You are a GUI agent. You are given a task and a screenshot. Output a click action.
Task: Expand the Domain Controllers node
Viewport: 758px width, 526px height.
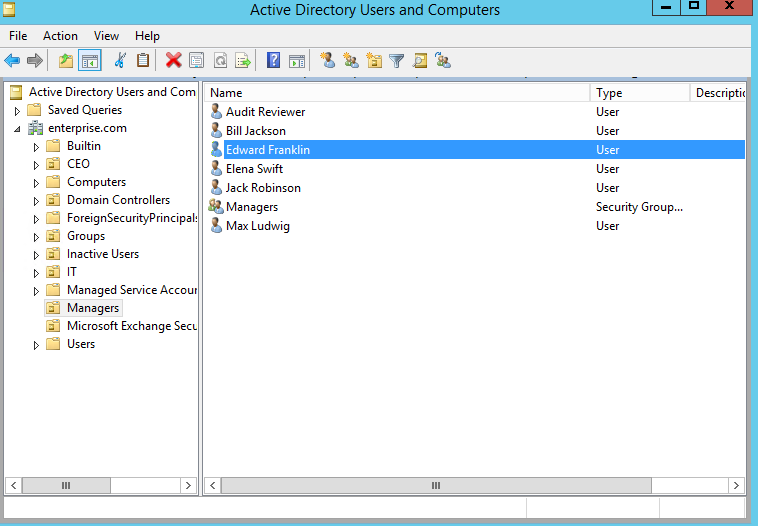pyautogui.click(x=36, y=202)
